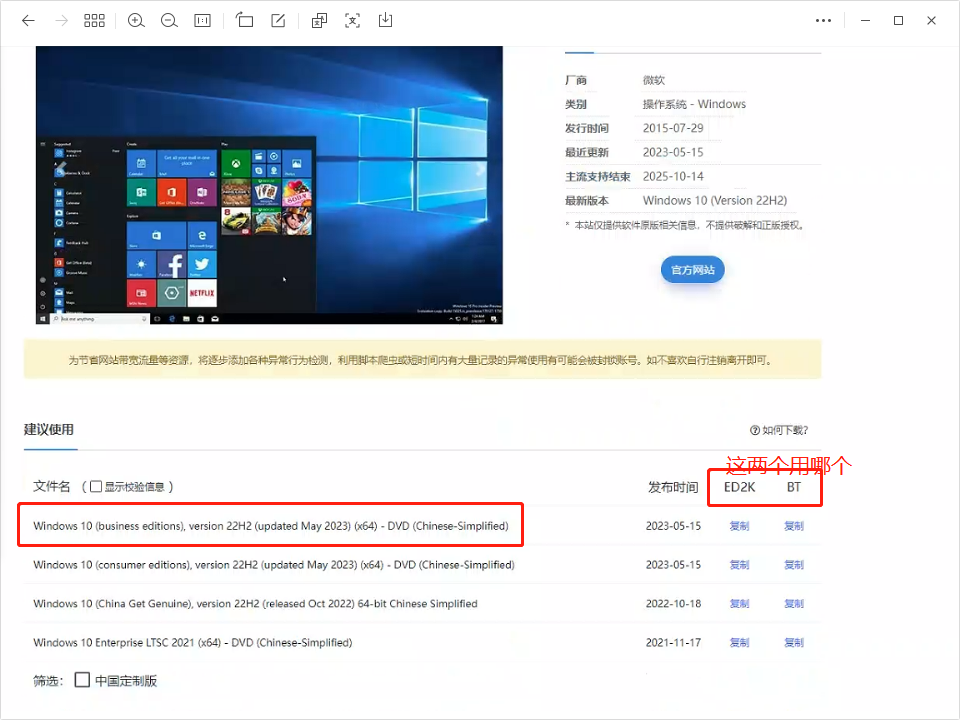Copy BT link for China Get Genuine row
This screenshot has width=960, height=720.
[x=794, y=604]
